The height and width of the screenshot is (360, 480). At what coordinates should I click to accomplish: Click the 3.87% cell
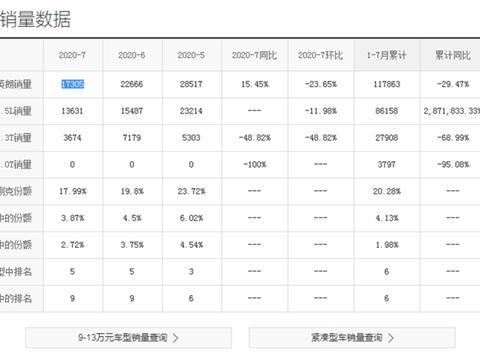click(x=73, y=218)
